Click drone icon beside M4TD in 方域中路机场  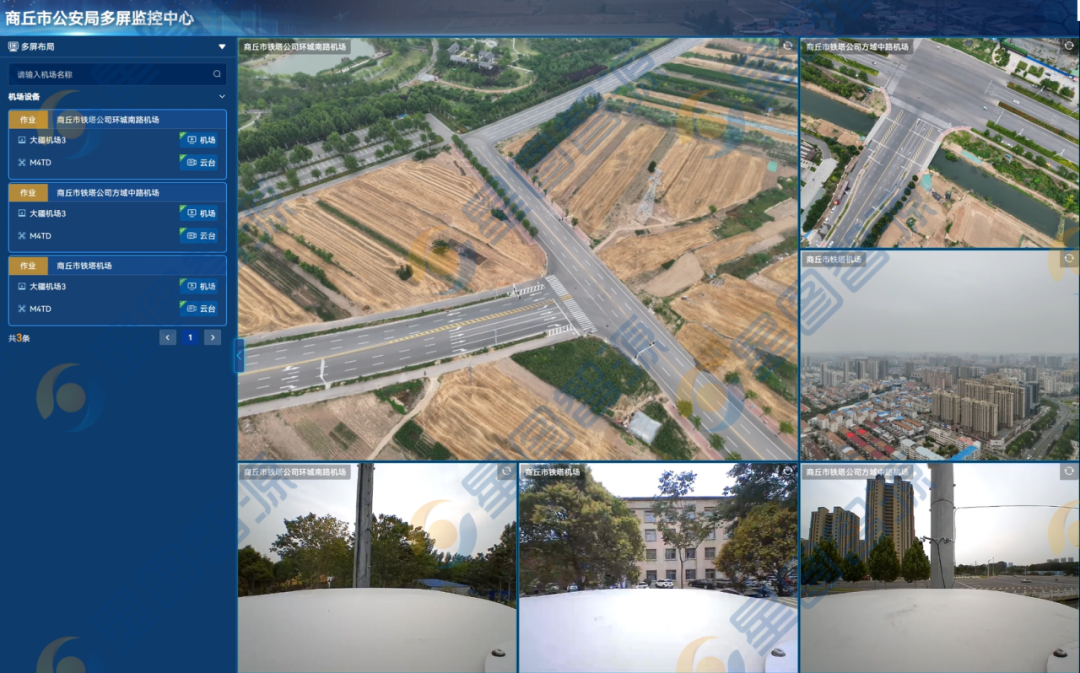pos(21,236)
